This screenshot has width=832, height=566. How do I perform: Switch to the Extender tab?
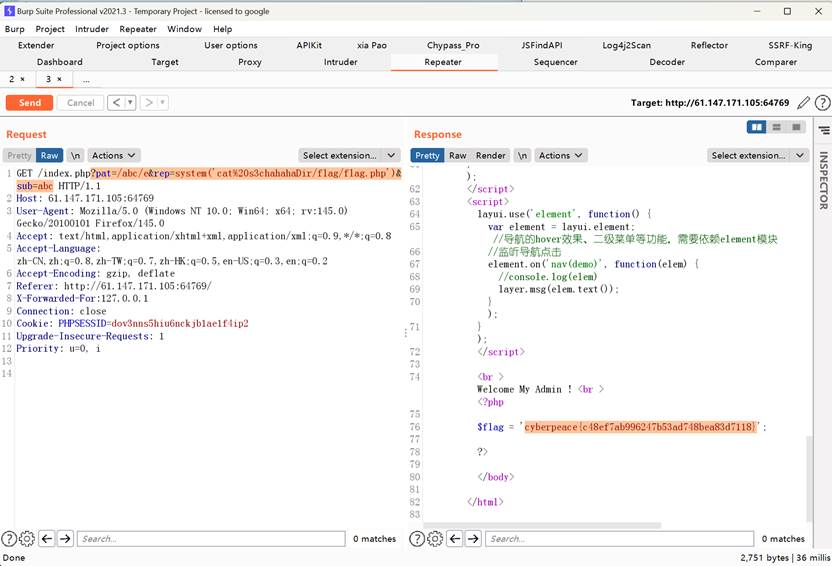pos(36,45)
